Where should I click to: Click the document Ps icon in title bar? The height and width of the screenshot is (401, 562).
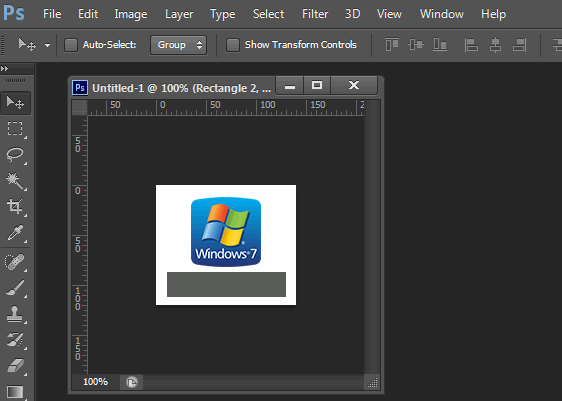click(x=80, y=87)
